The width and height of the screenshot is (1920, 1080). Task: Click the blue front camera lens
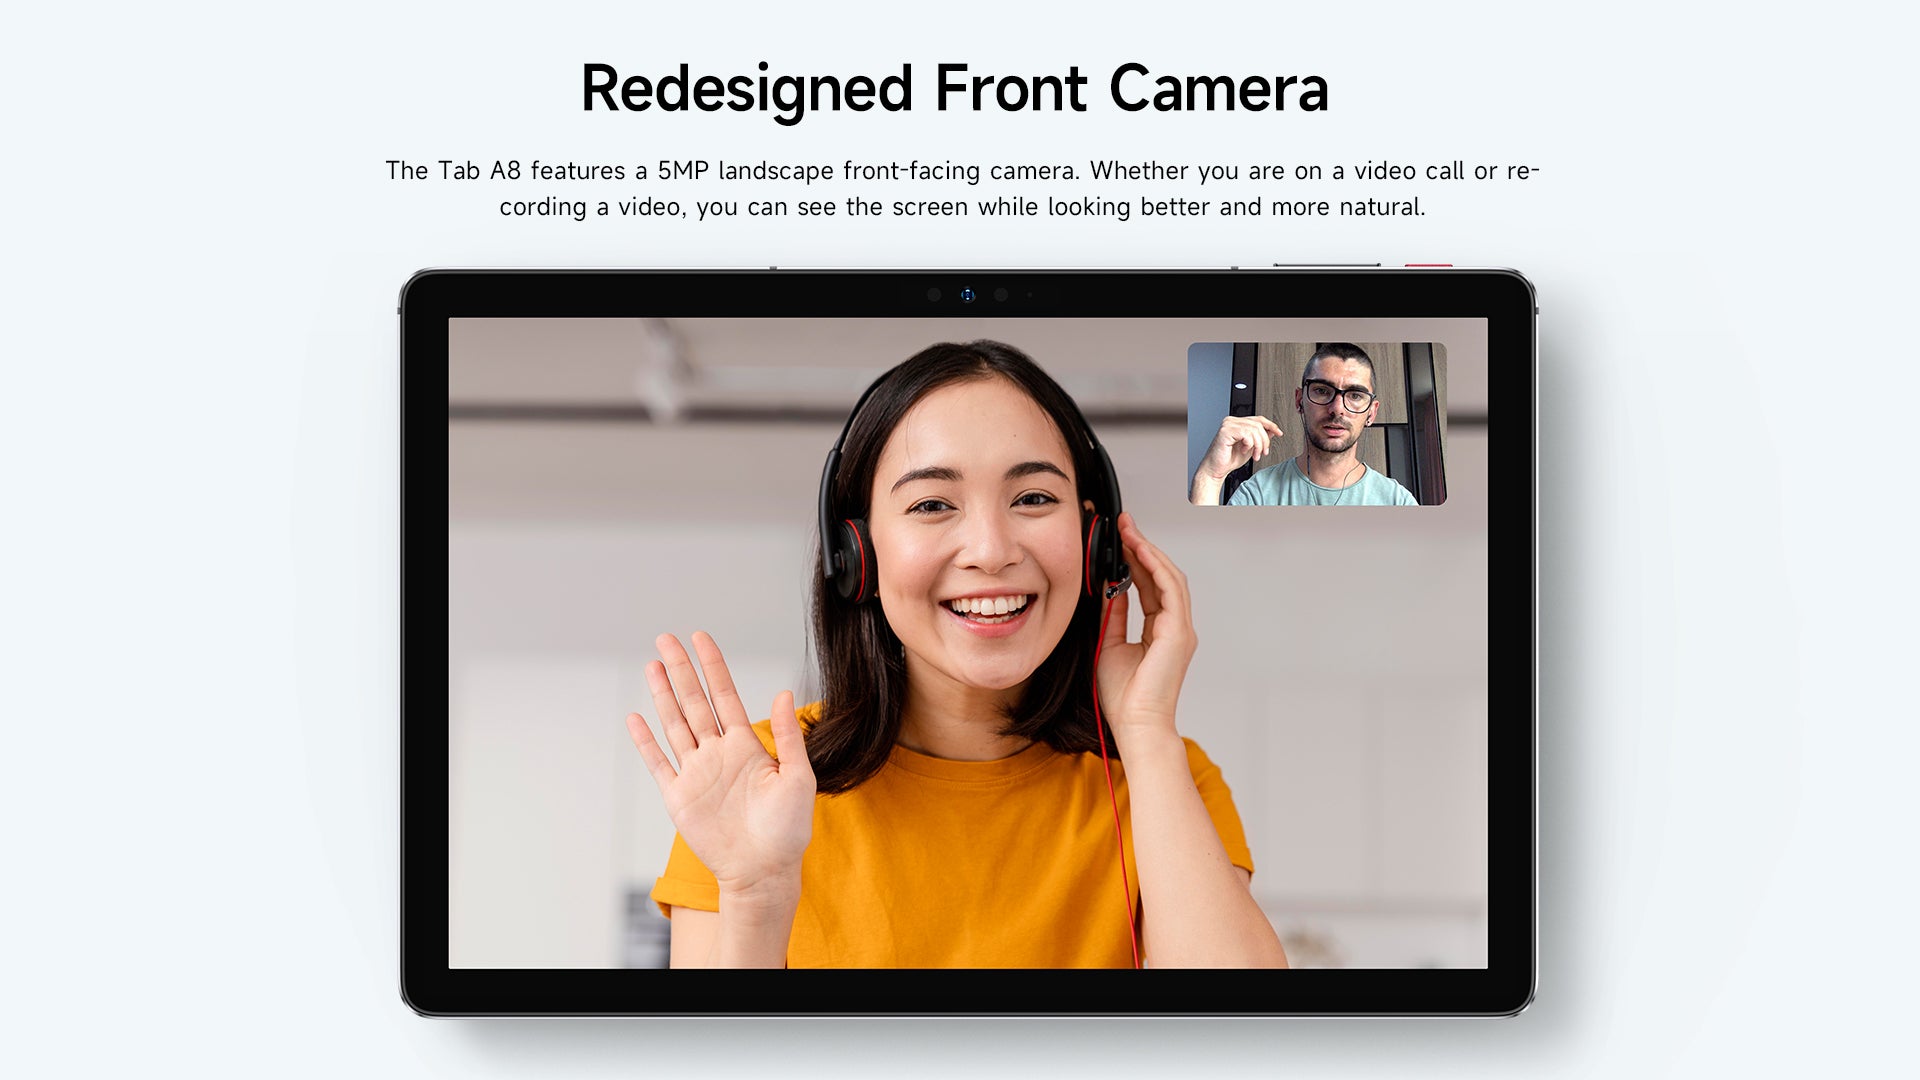(x=967, y=295)
